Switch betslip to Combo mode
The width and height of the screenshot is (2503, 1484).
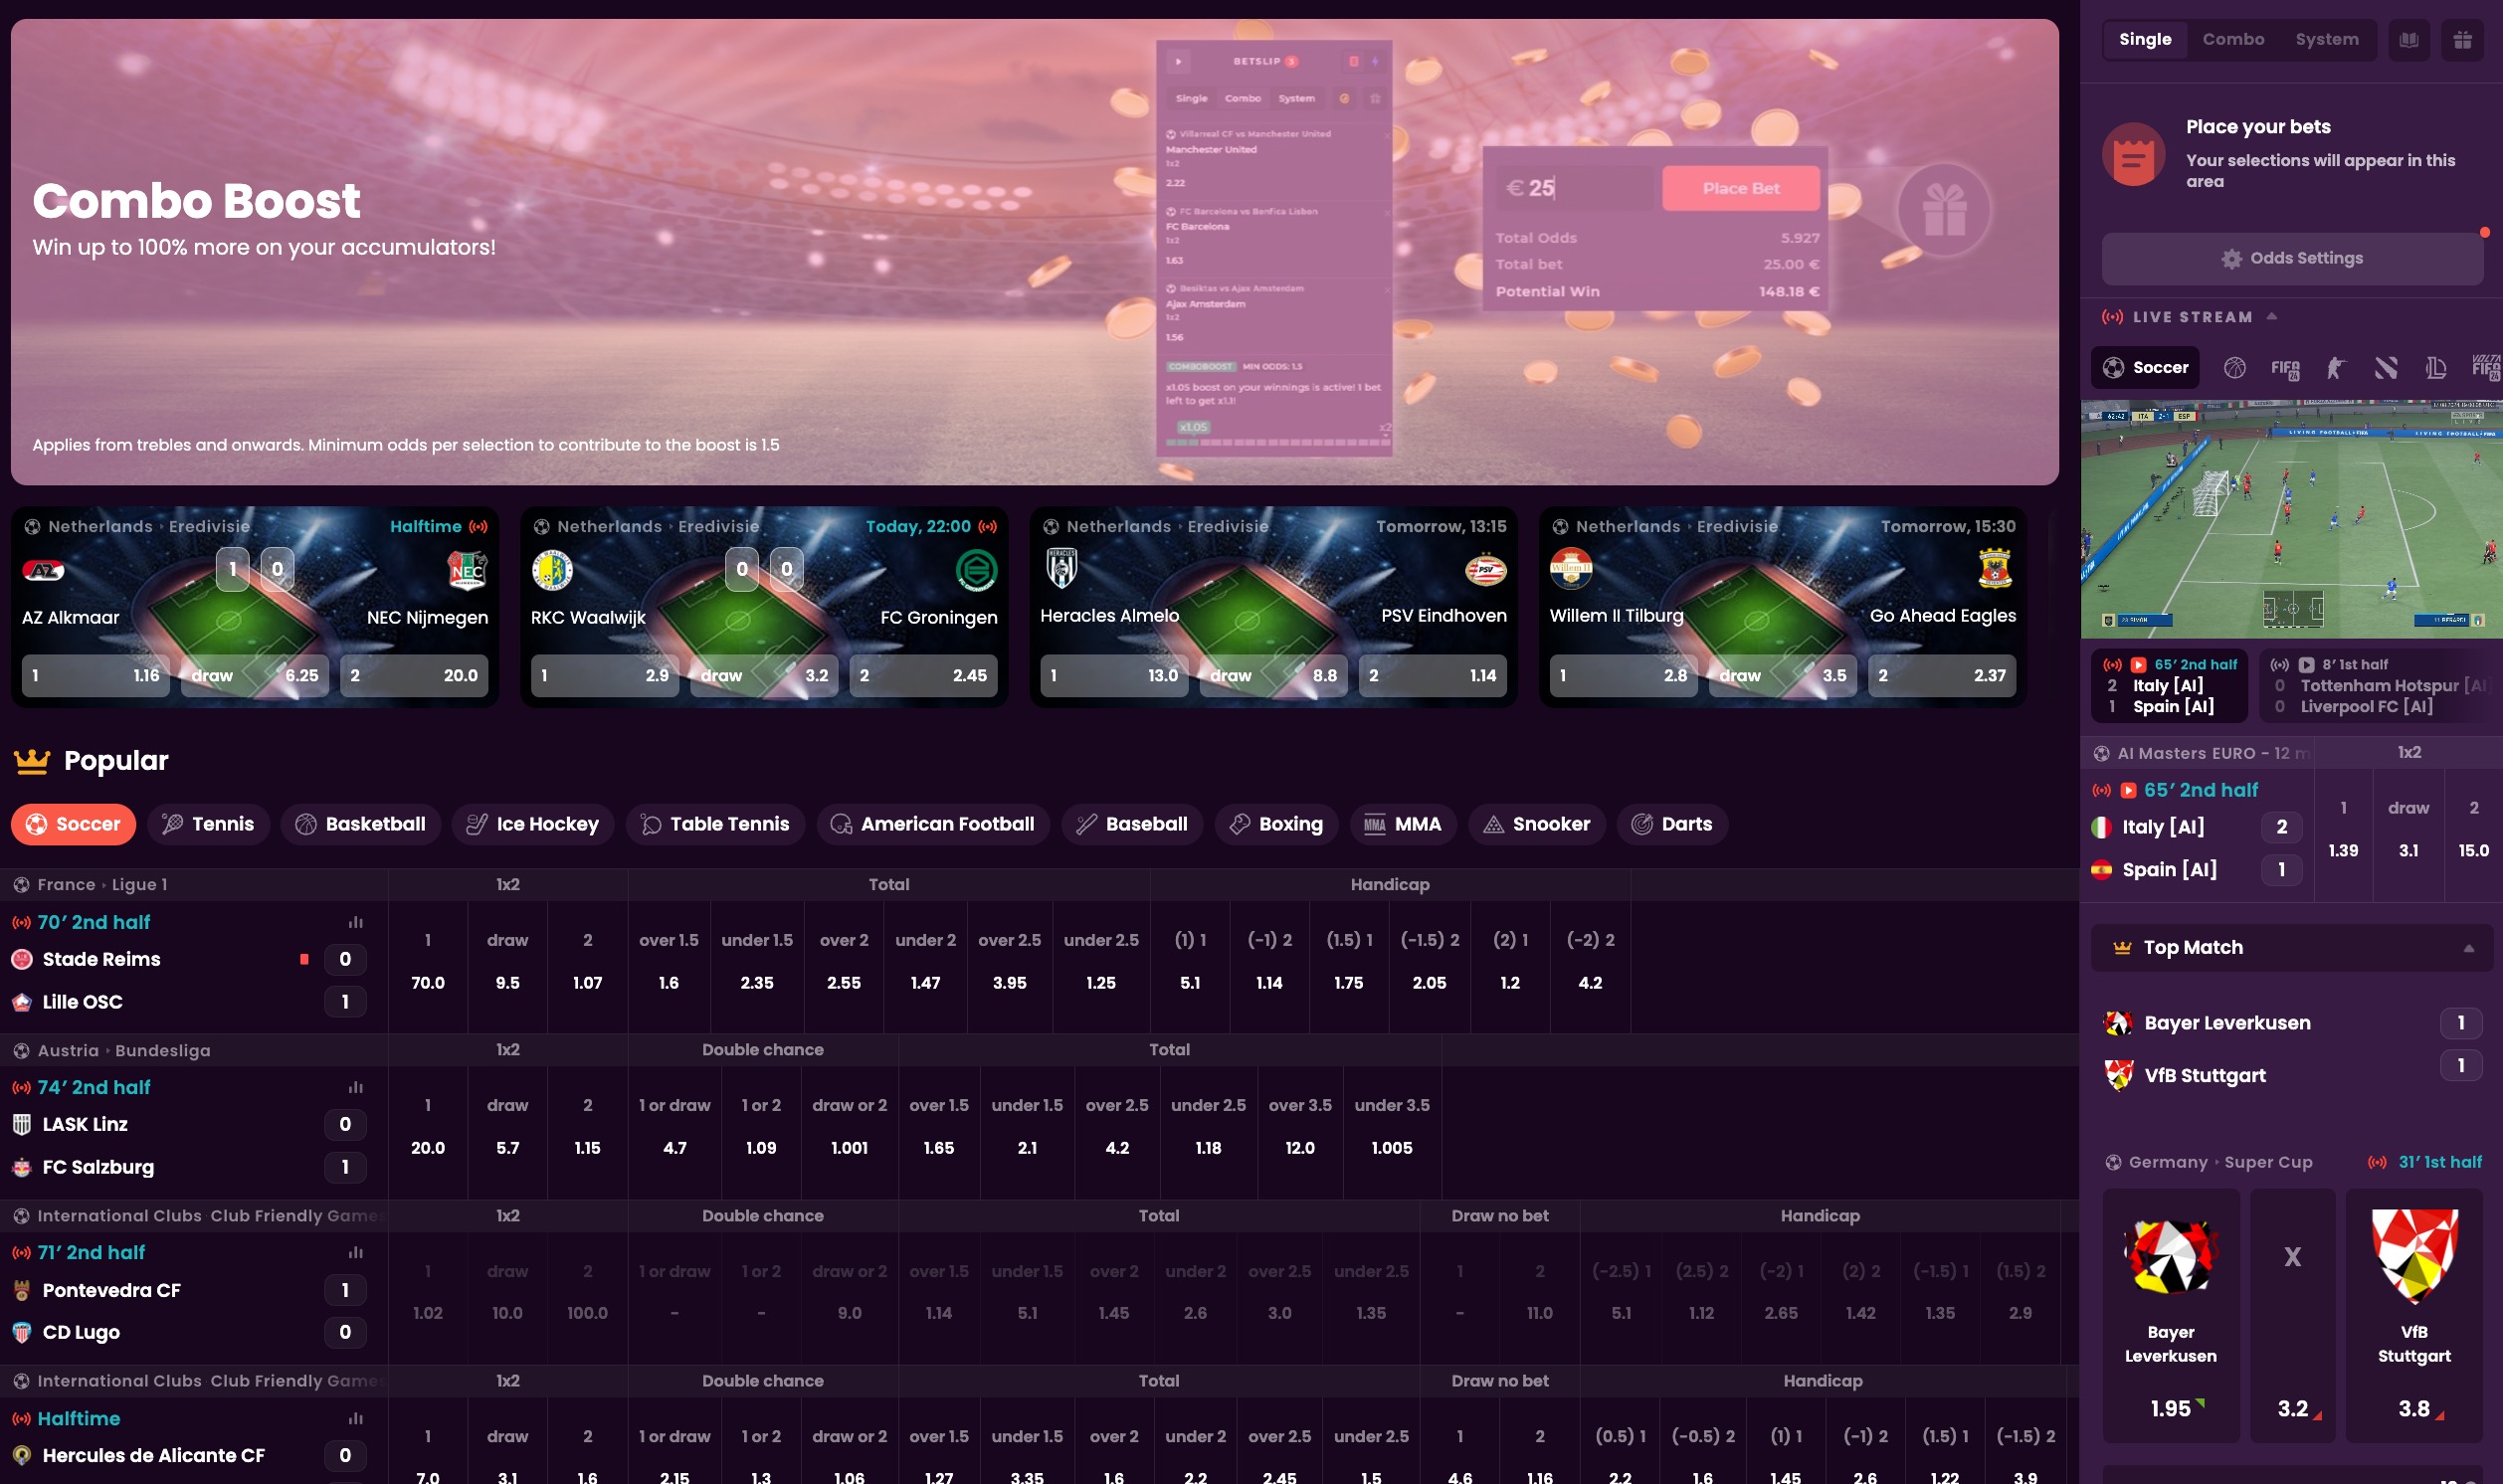pyautogui.click(x=2232, y=40)
